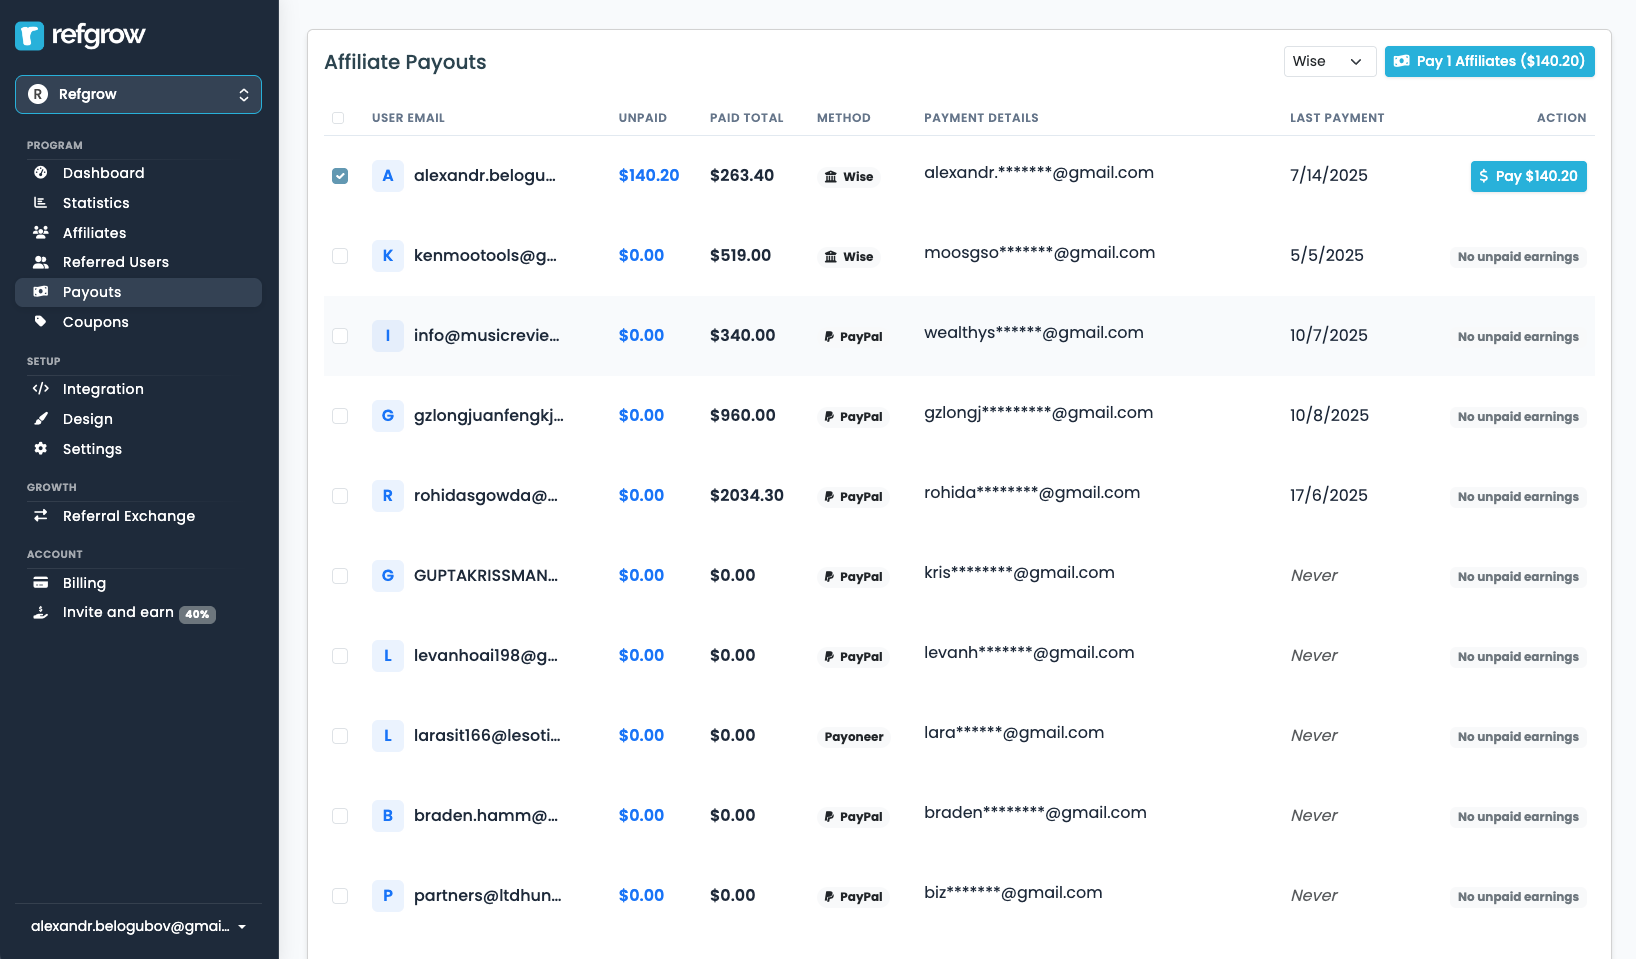The height and width of the screenshot is (959, 1636).
Task: Check the checkbox for kenmootools row
Action: pyautogui.click(x=340, y=256)
